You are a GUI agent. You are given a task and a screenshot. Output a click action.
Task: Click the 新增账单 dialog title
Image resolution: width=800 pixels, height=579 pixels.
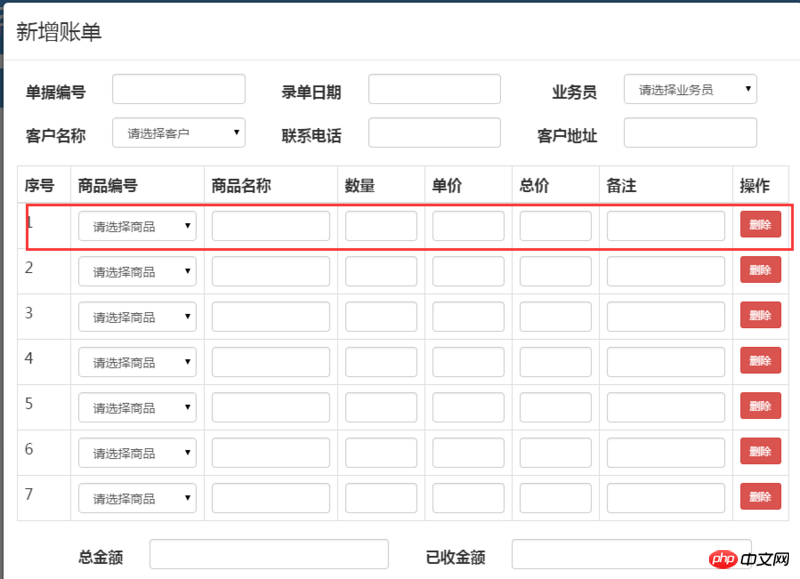[x=59, y=32]
